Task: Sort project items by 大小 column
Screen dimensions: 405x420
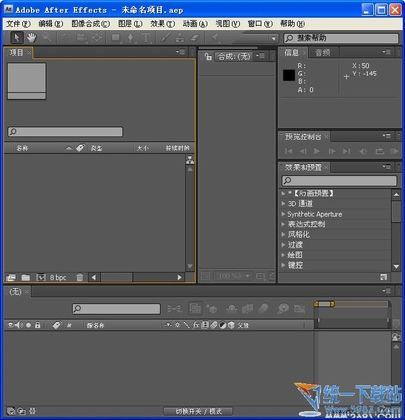Action: point(143,148)
